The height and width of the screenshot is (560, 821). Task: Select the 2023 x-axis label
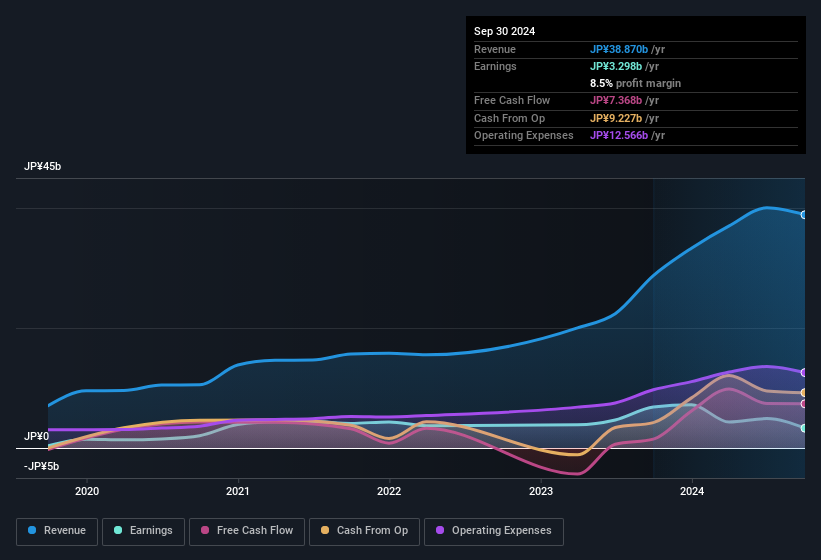pos(541,491)
